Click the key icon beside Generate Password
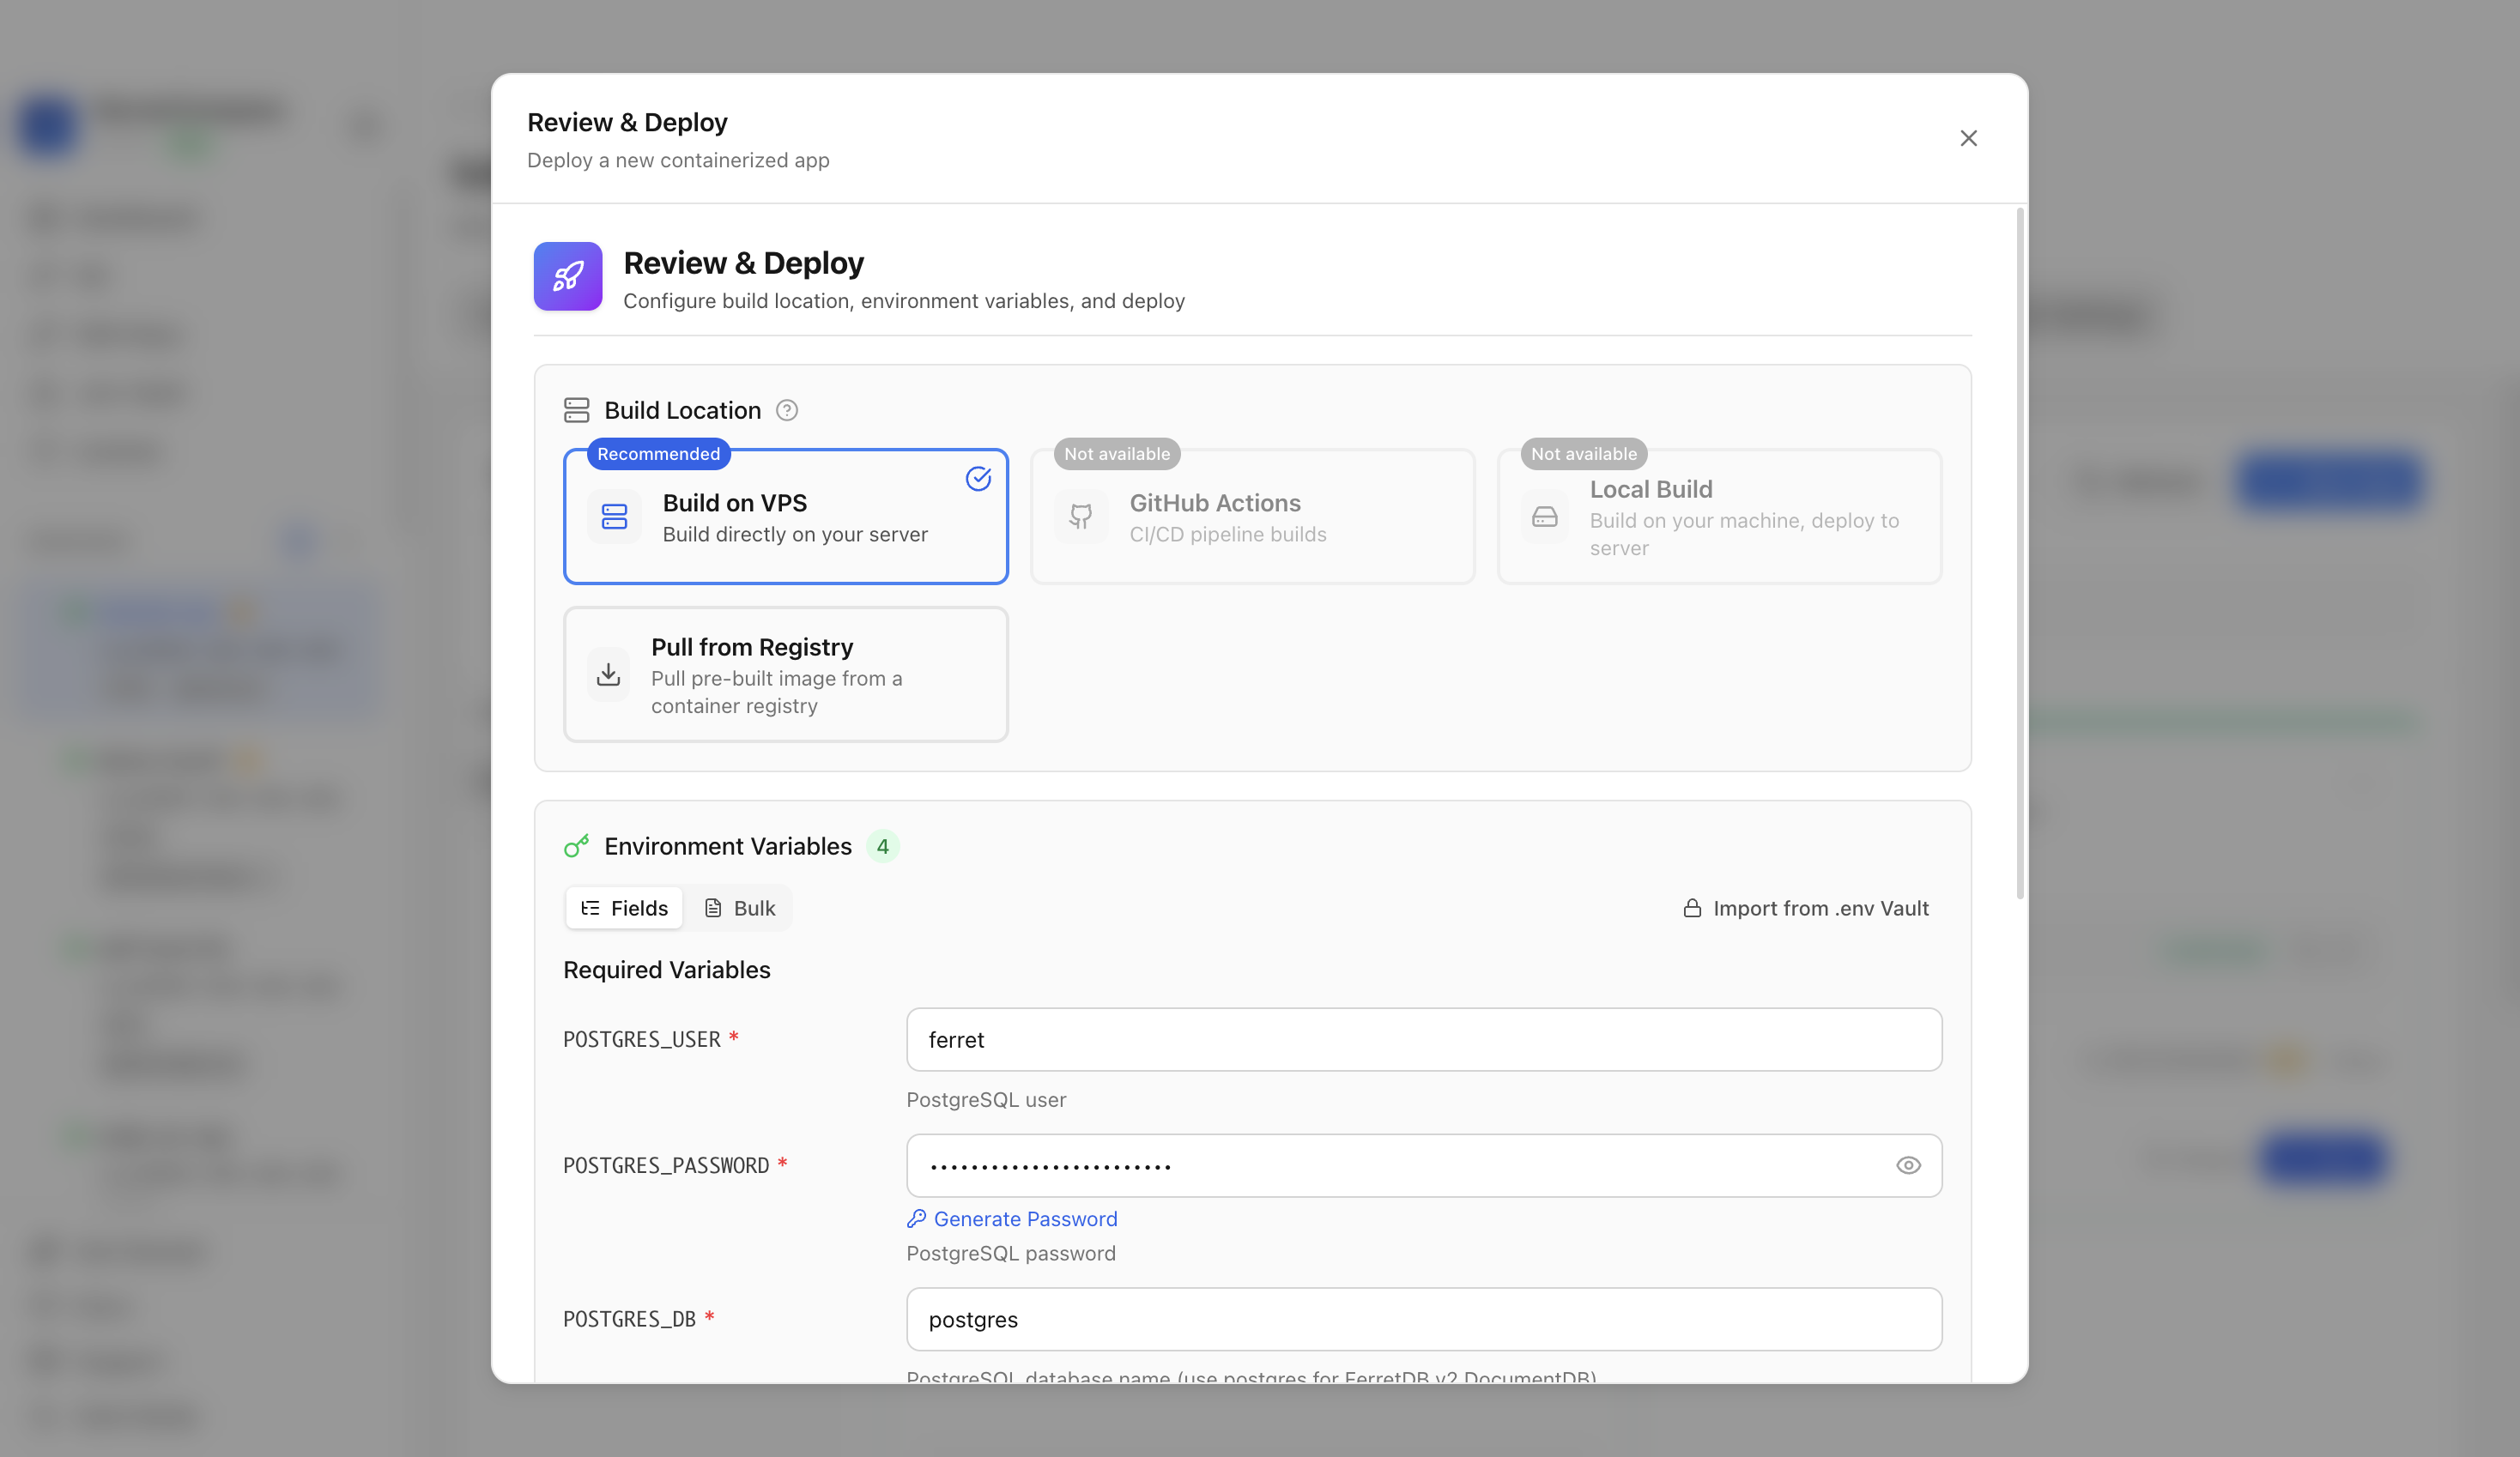Viewport: 2520px width, 1457px height. pyautogui.click(x=916, y=1219)
